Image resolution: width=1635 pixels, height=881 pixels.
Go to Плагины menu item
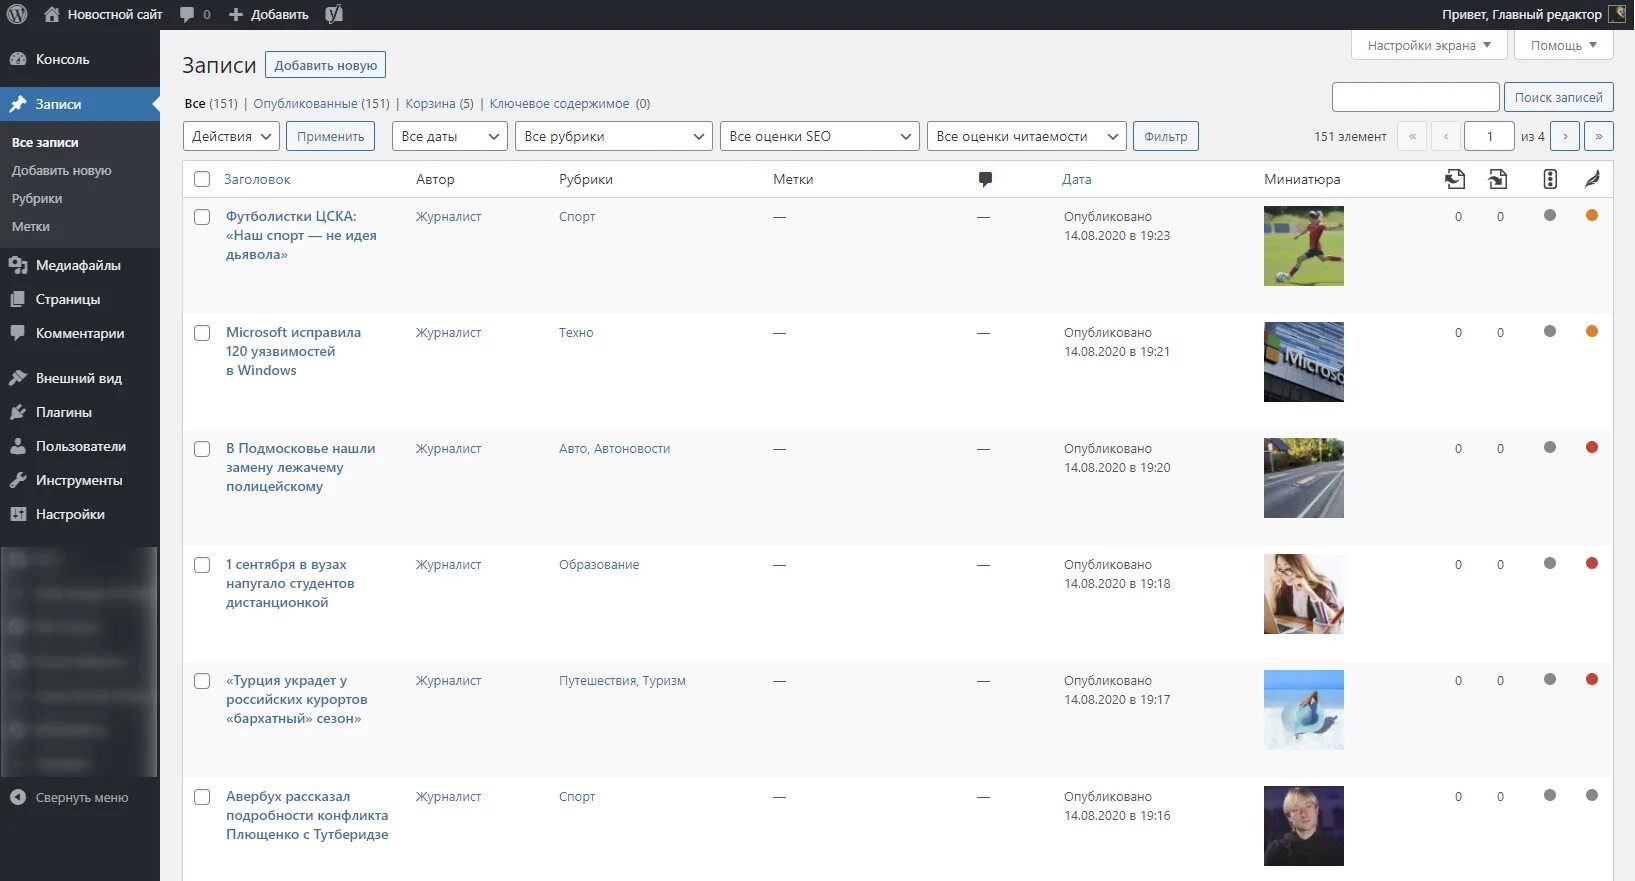tap(64, 412)
